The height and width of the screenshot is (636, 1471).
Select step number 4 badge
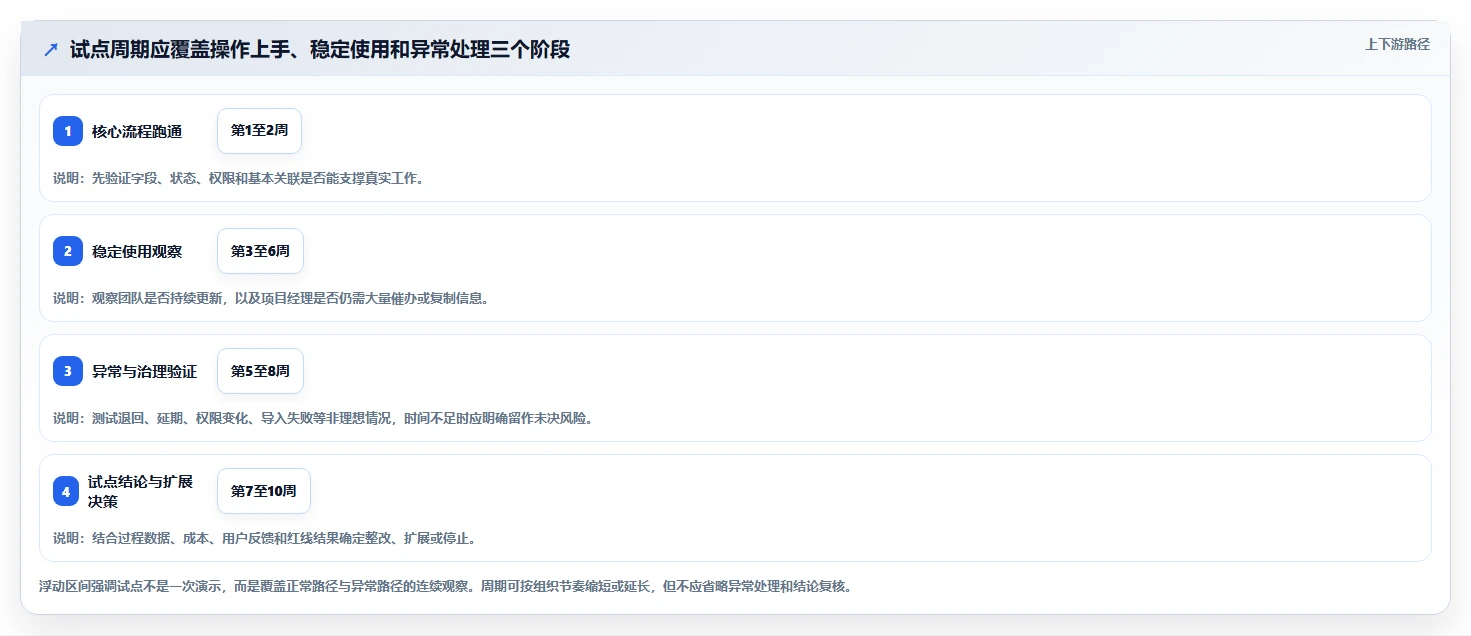(66, 491)
